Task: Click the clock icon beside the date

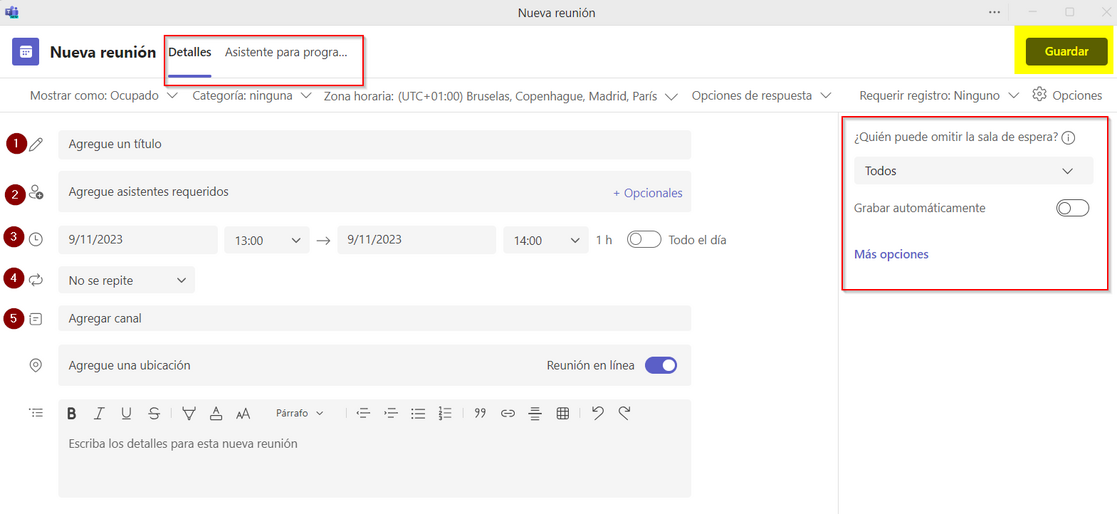Action: point(36,240)
